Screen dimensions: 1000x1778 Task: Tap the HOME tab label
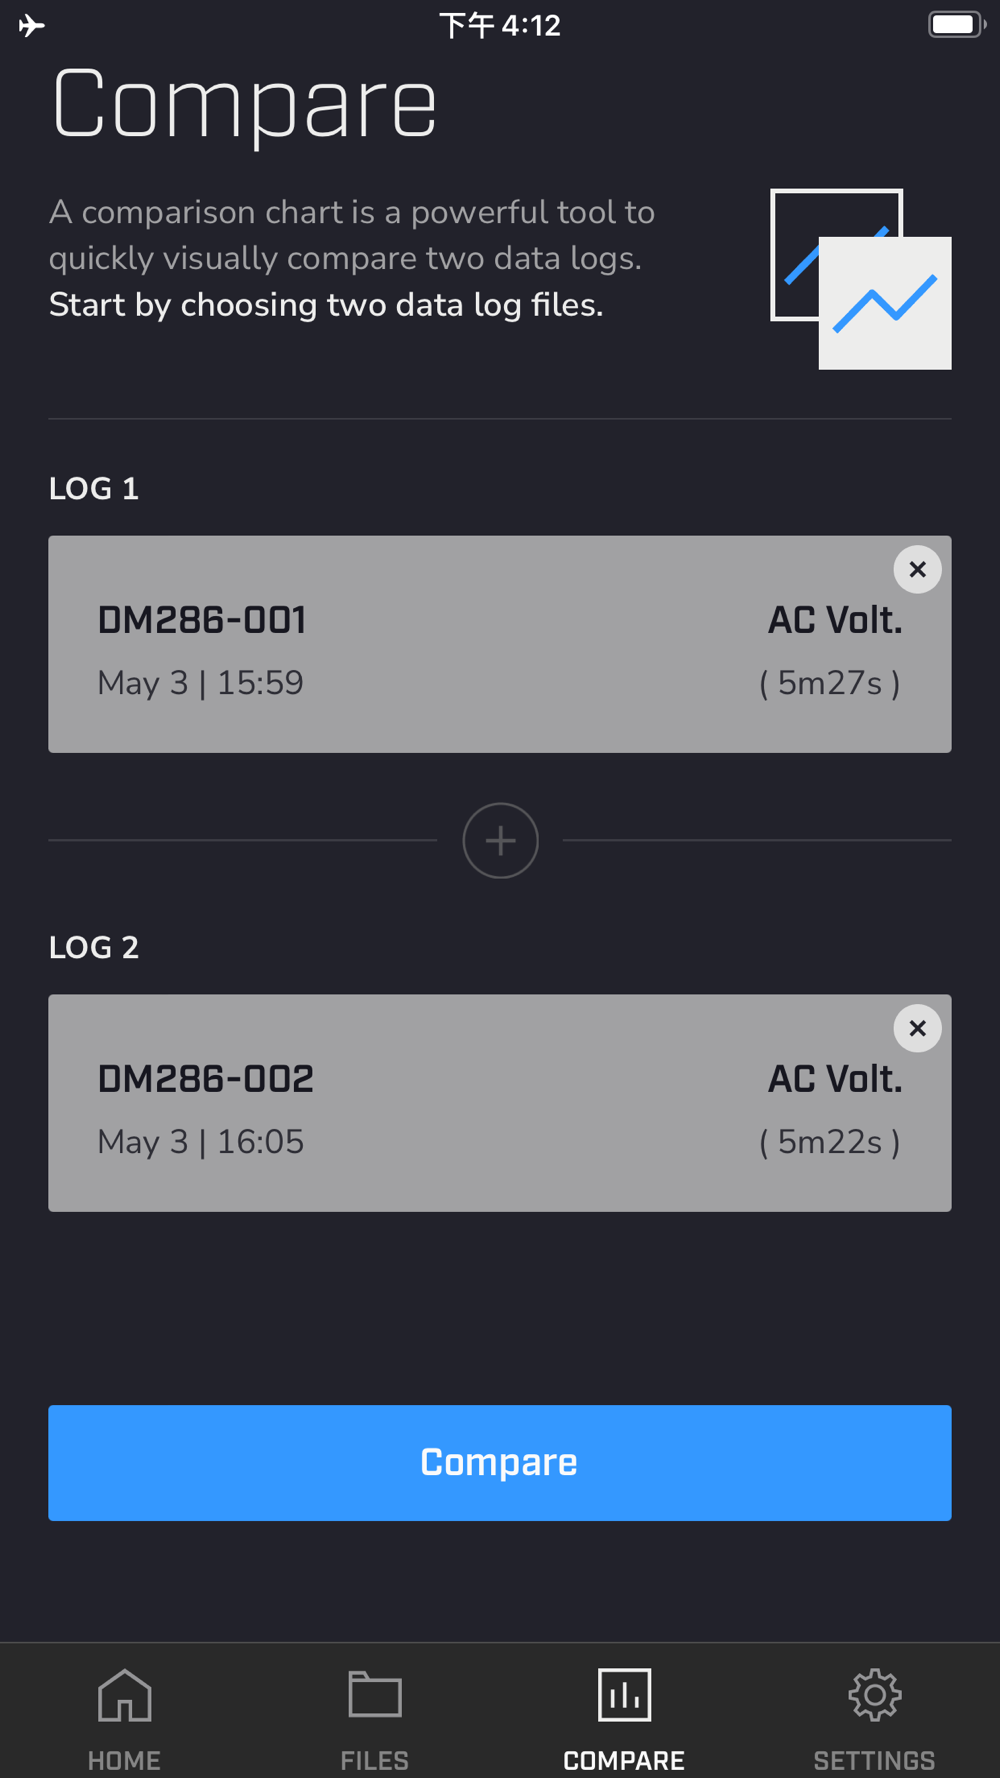(124, 1760)
